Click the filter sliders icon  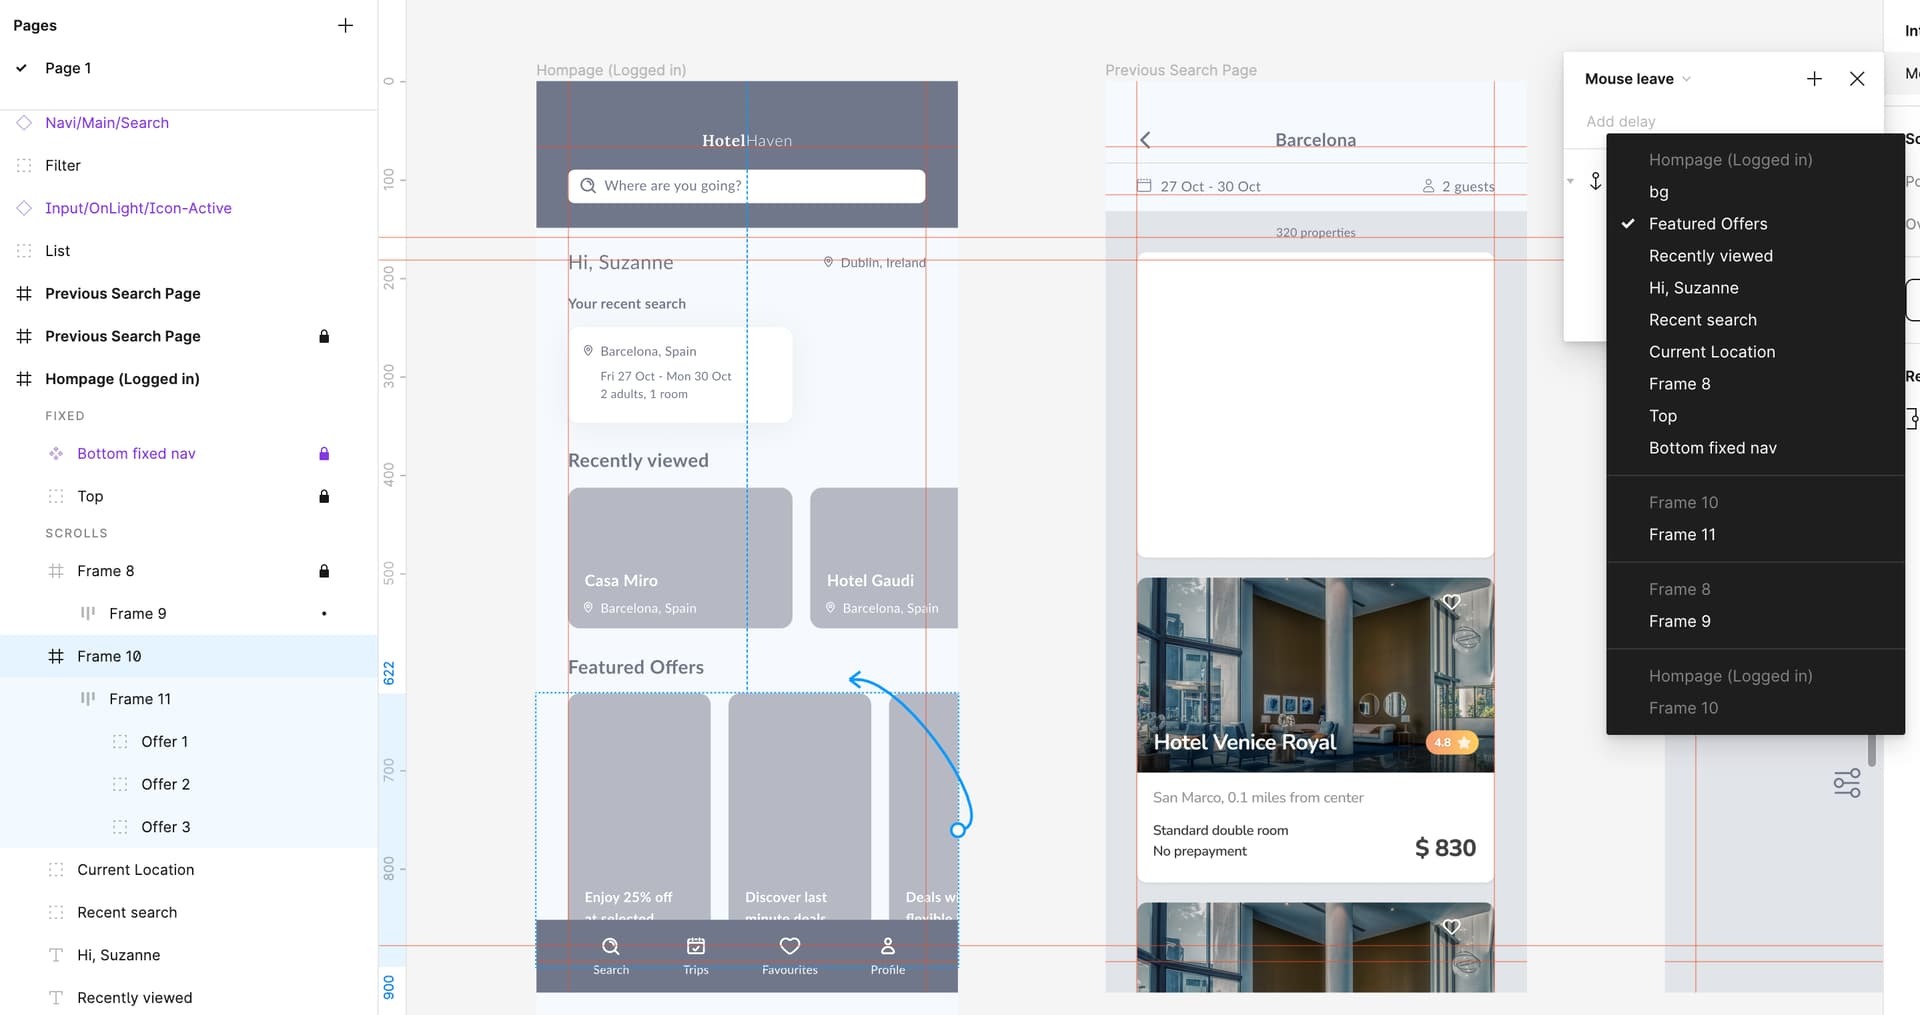tap(1847, 783)
